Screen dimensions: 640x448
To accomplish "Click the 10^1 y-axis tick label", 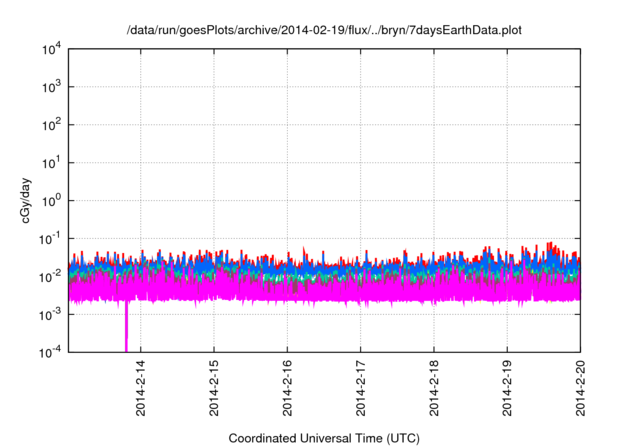I will (53, 162).
